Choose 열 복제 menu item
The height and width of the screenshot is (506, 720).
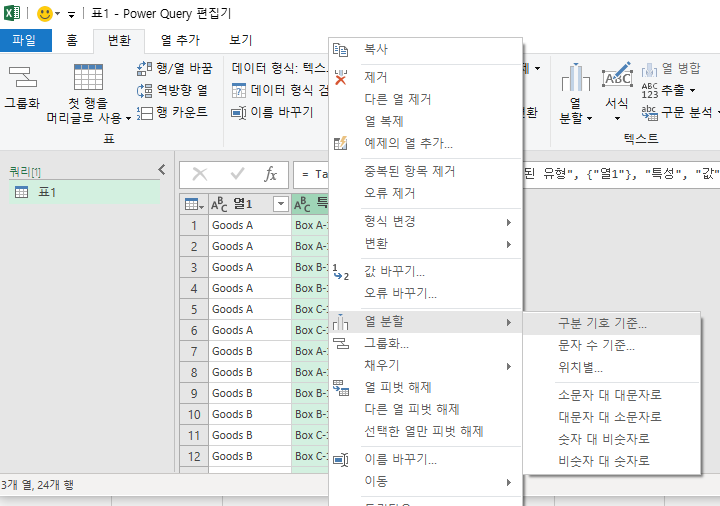[x=425, y=121]
